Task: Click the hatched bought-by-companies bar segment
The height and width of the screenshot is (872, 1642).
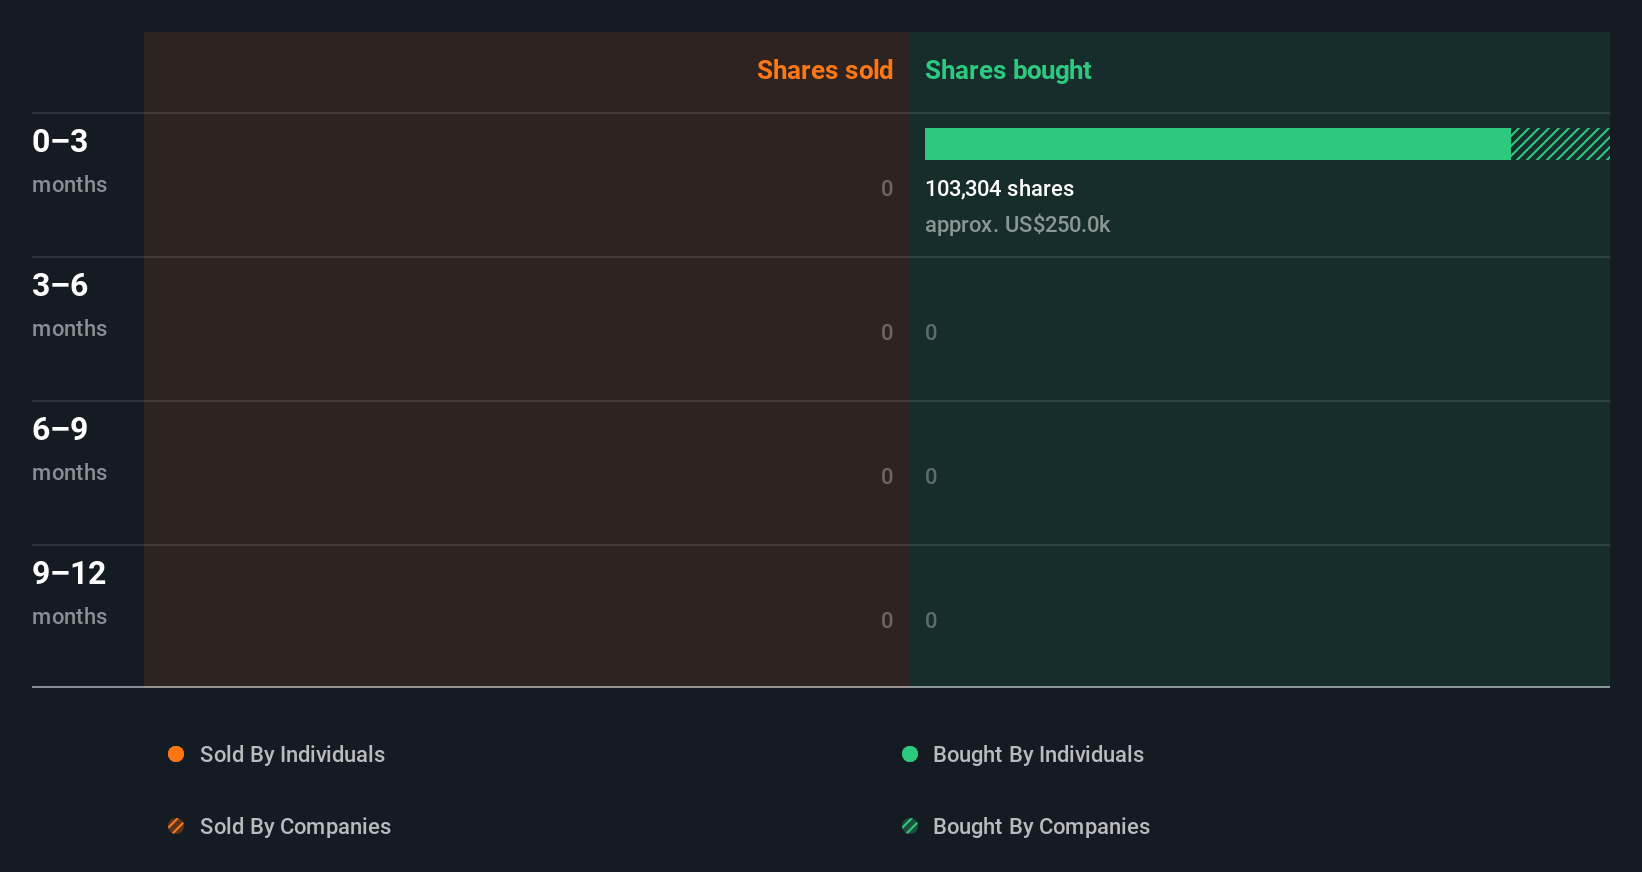Action: click(1560, 144)
